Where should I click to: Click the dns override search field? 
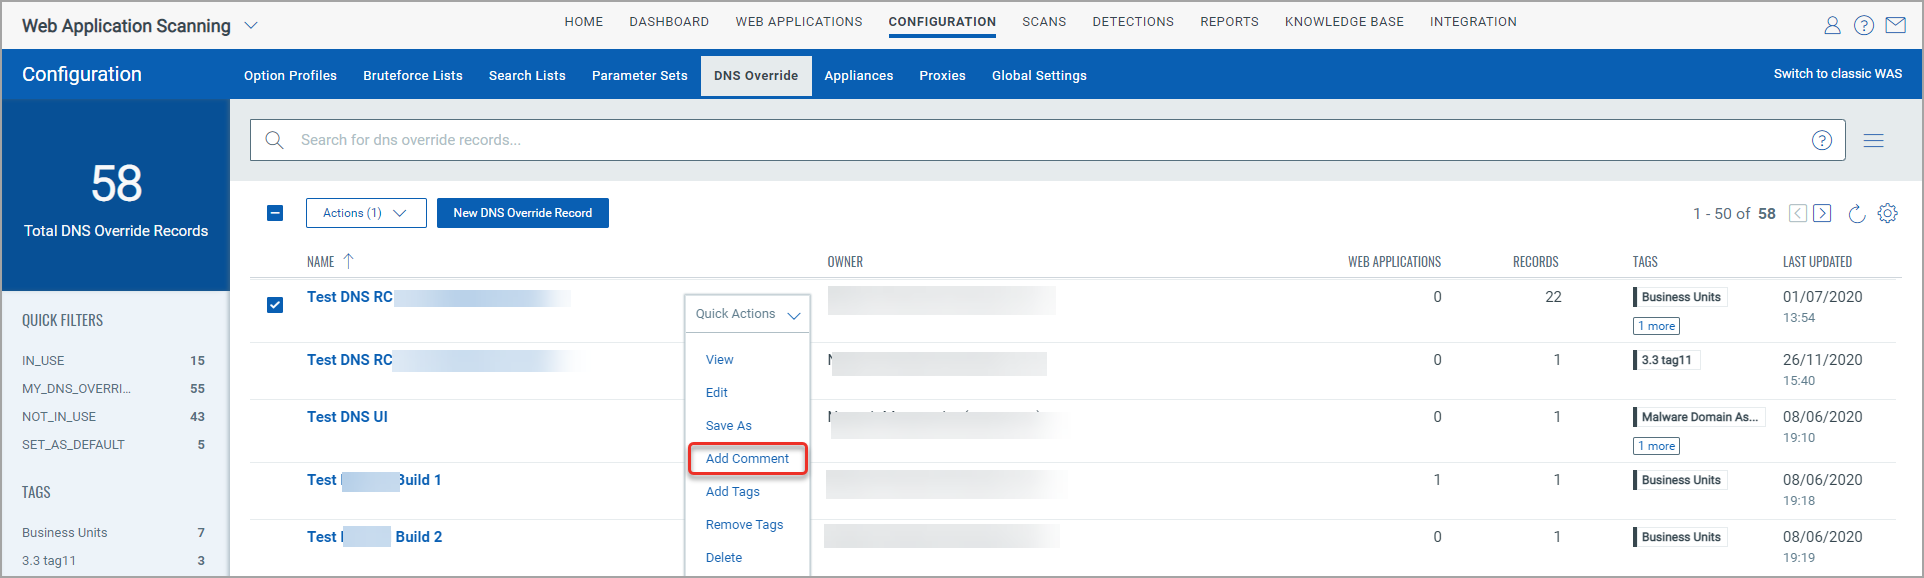click(1047, 140)
